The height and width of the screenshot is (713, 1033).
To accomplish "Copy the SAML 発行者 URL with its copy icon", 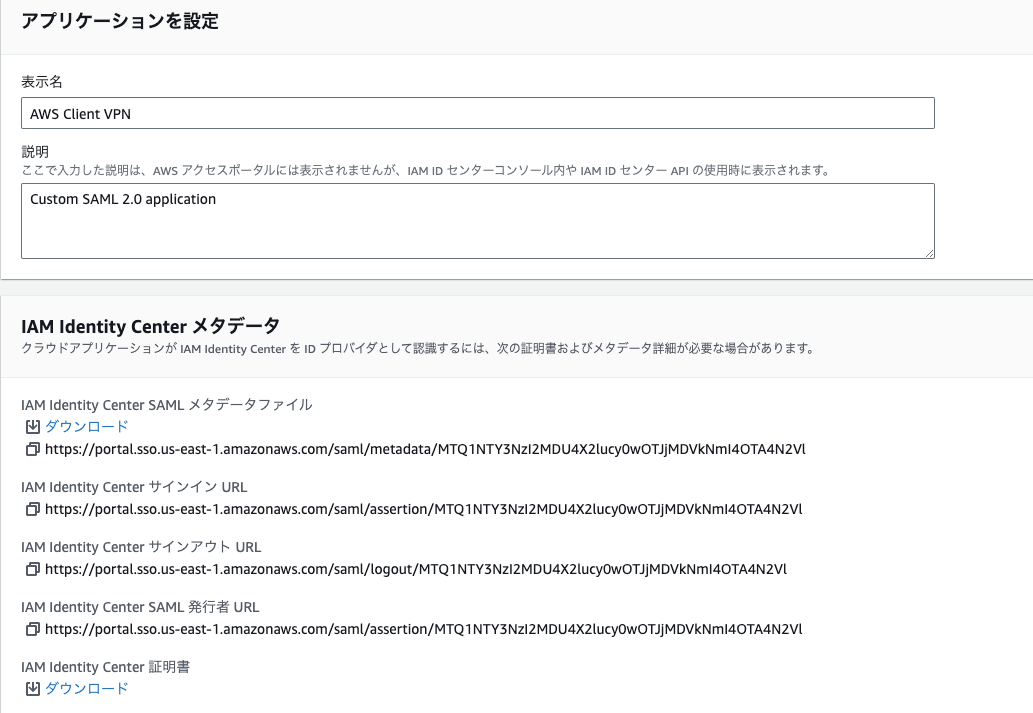I will point(32,629).
